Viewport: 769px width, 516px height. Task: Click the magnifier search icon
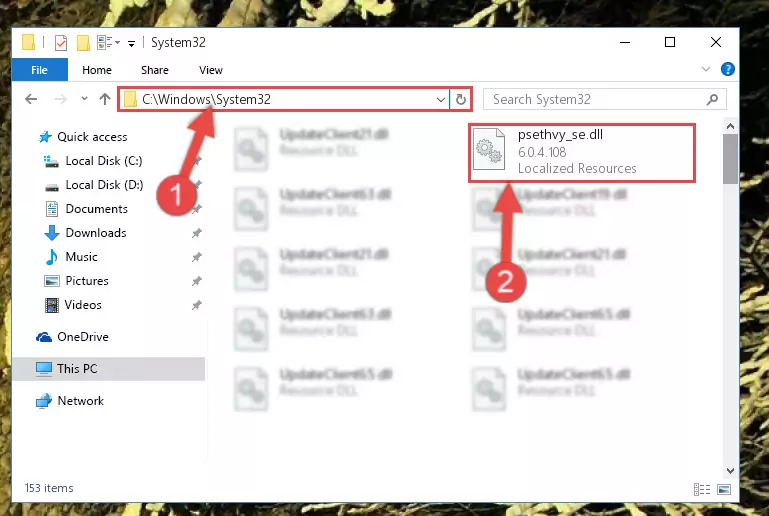[x=712, y=100]
